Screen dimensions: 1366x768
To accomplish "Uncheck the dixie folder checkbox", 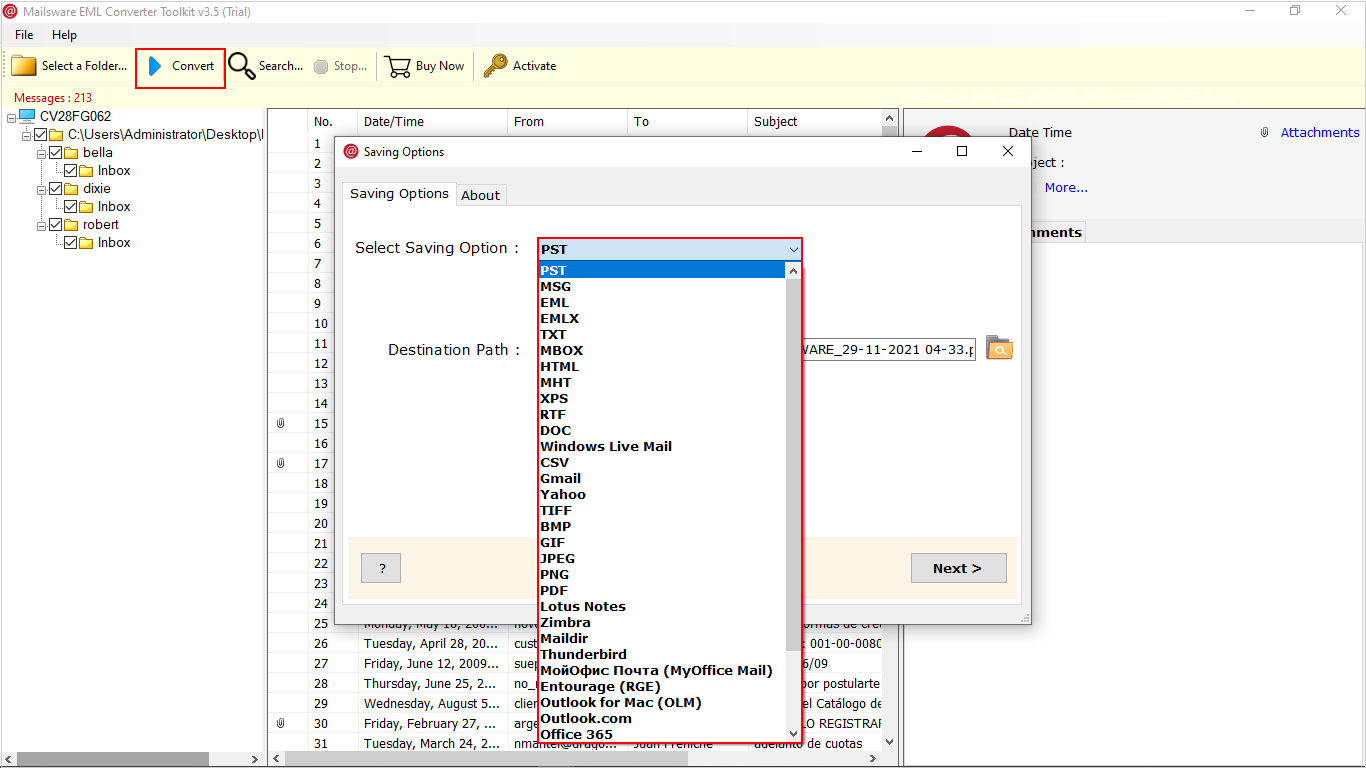I will (55, 189).
